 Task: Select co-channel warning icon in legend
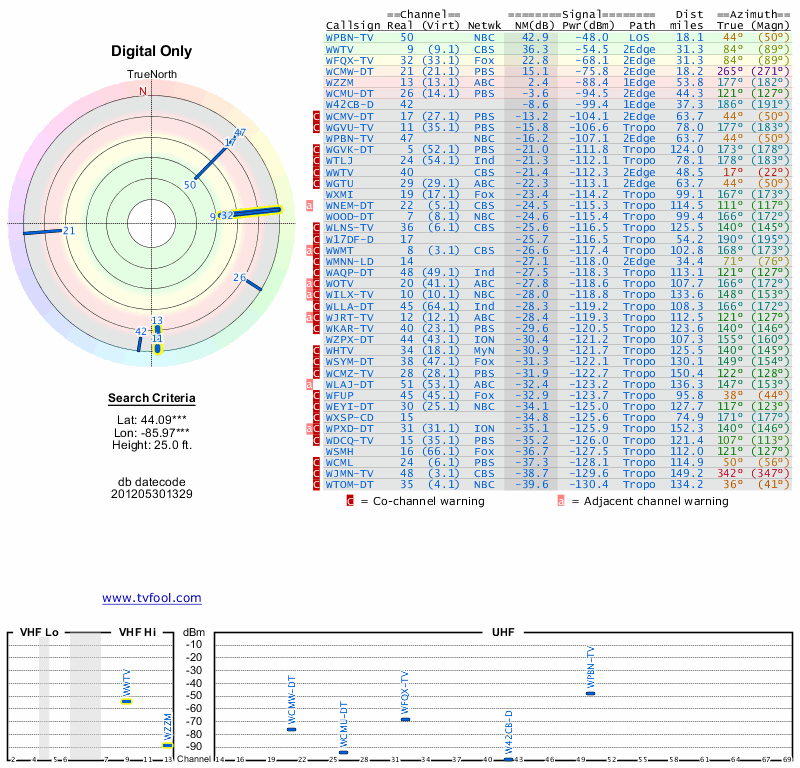(350, 501)
